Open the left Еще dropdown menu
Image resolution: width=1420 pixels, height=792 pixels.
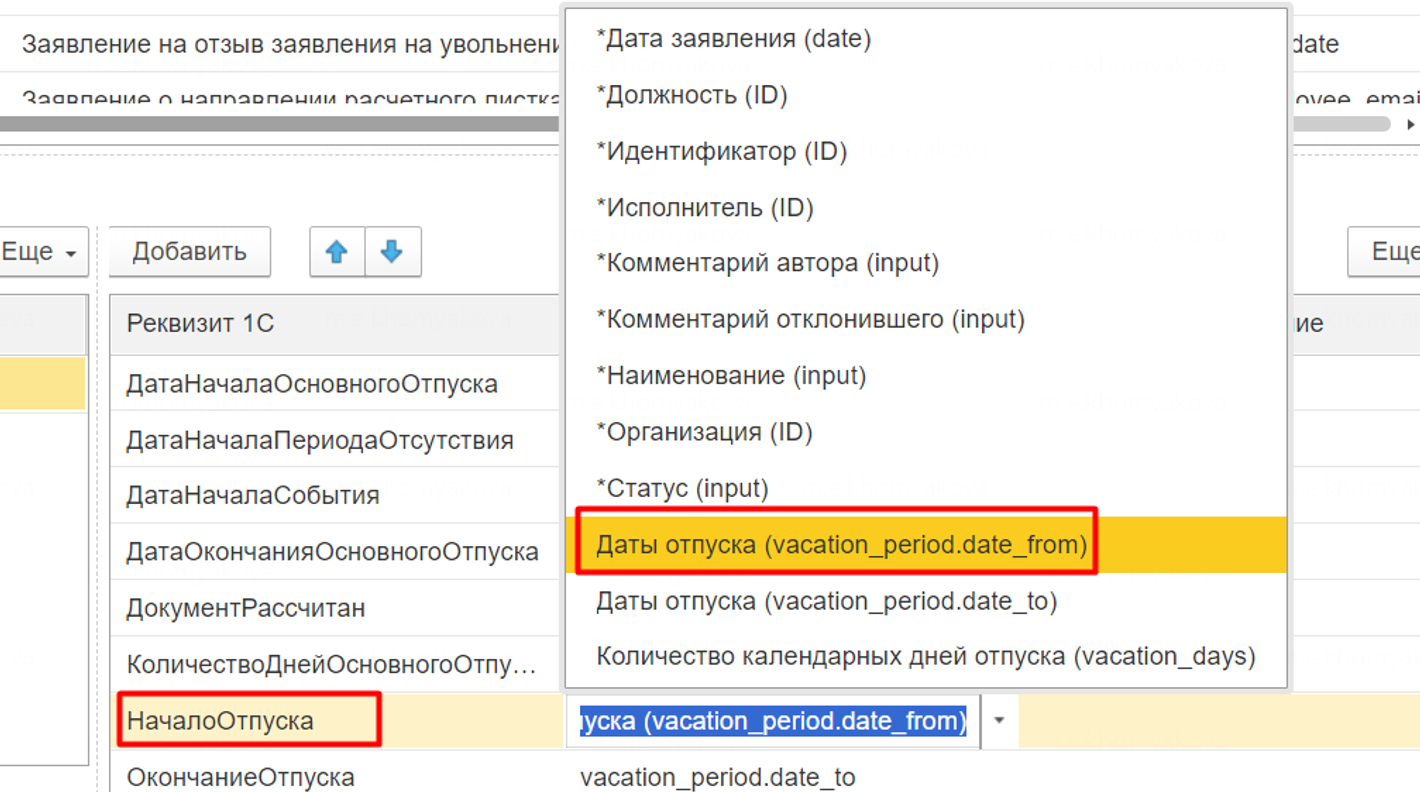[40, 252]
